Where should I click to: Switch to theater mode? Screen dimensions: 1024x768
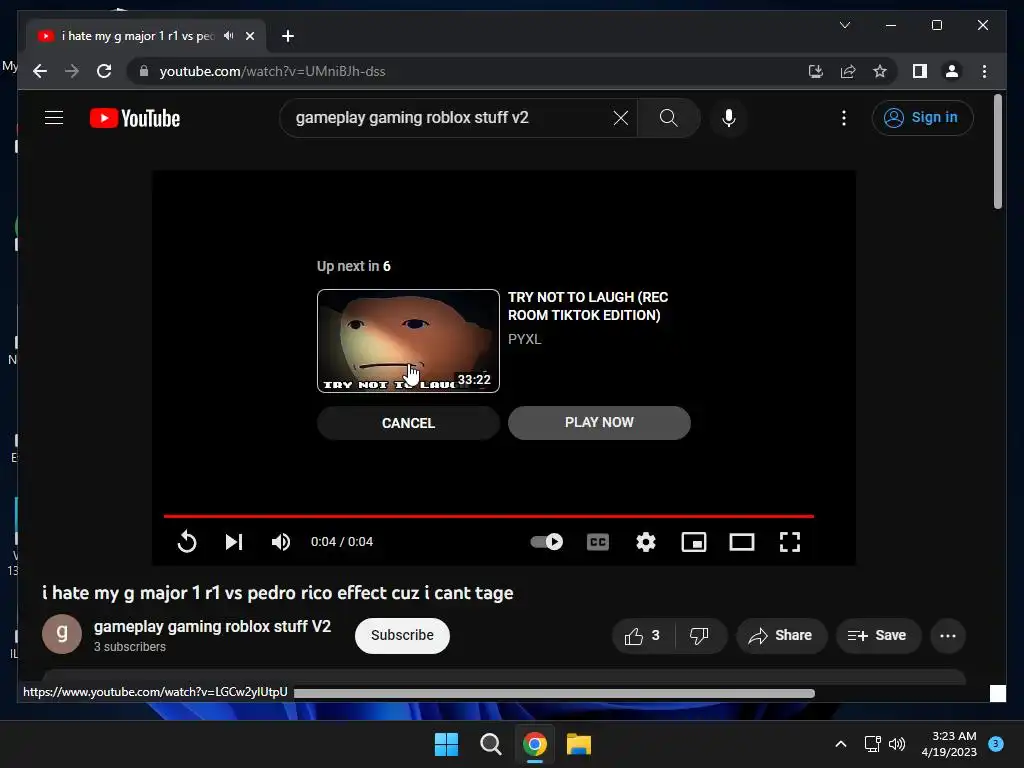click(x=742, y=542)
